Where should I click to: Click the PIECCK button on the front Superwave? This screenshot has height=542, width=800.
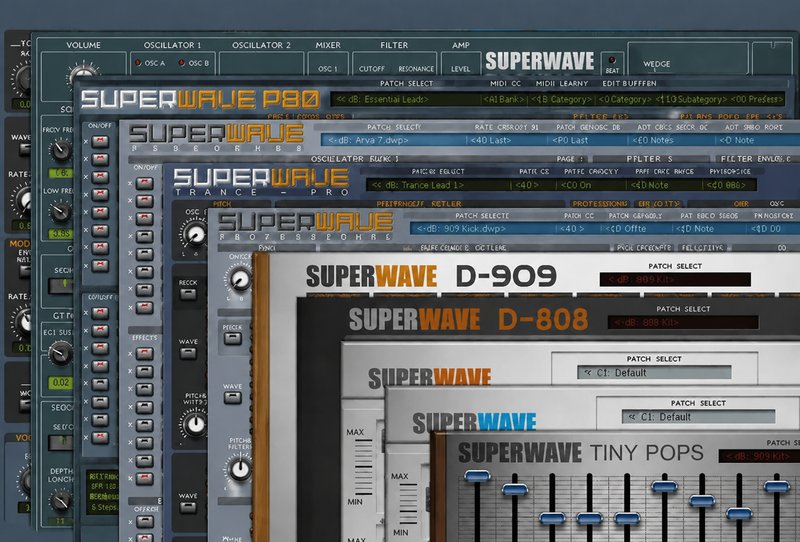coord(232,338)
